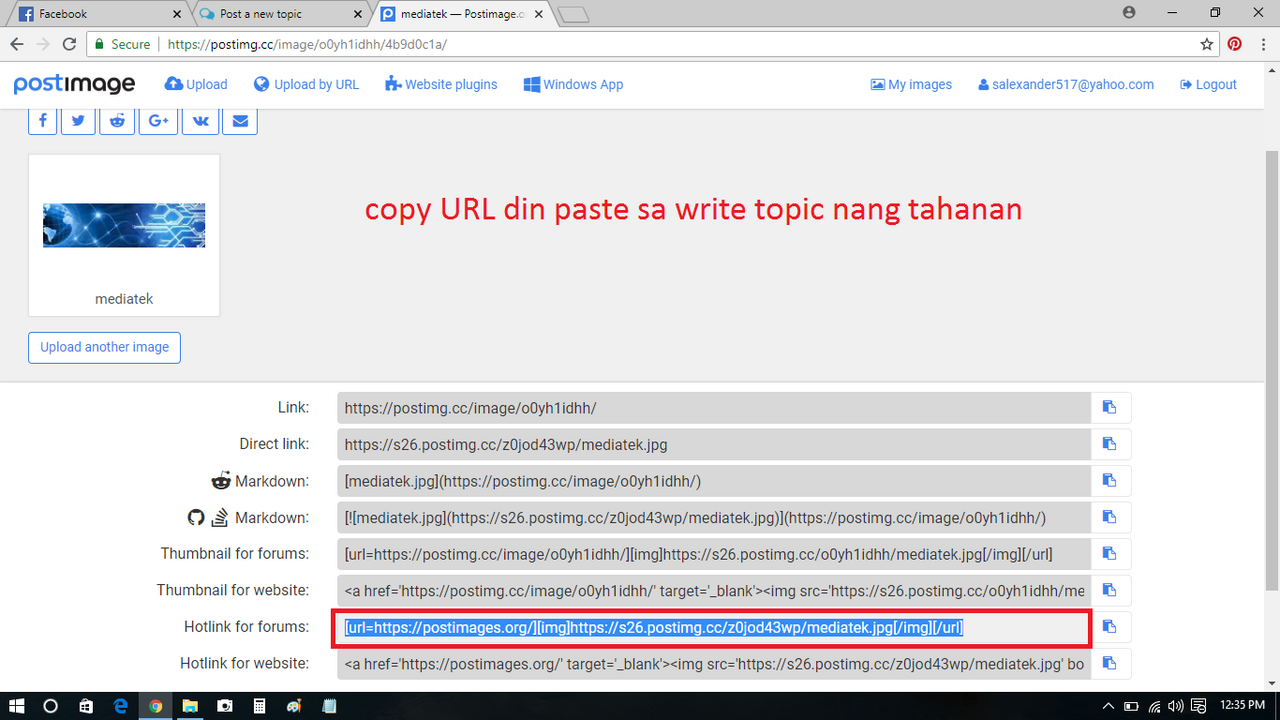The width and height of the screenshot is (1280, 720).
Task: Open account salexander517@yahoo.com
Action: [1066, 84]
